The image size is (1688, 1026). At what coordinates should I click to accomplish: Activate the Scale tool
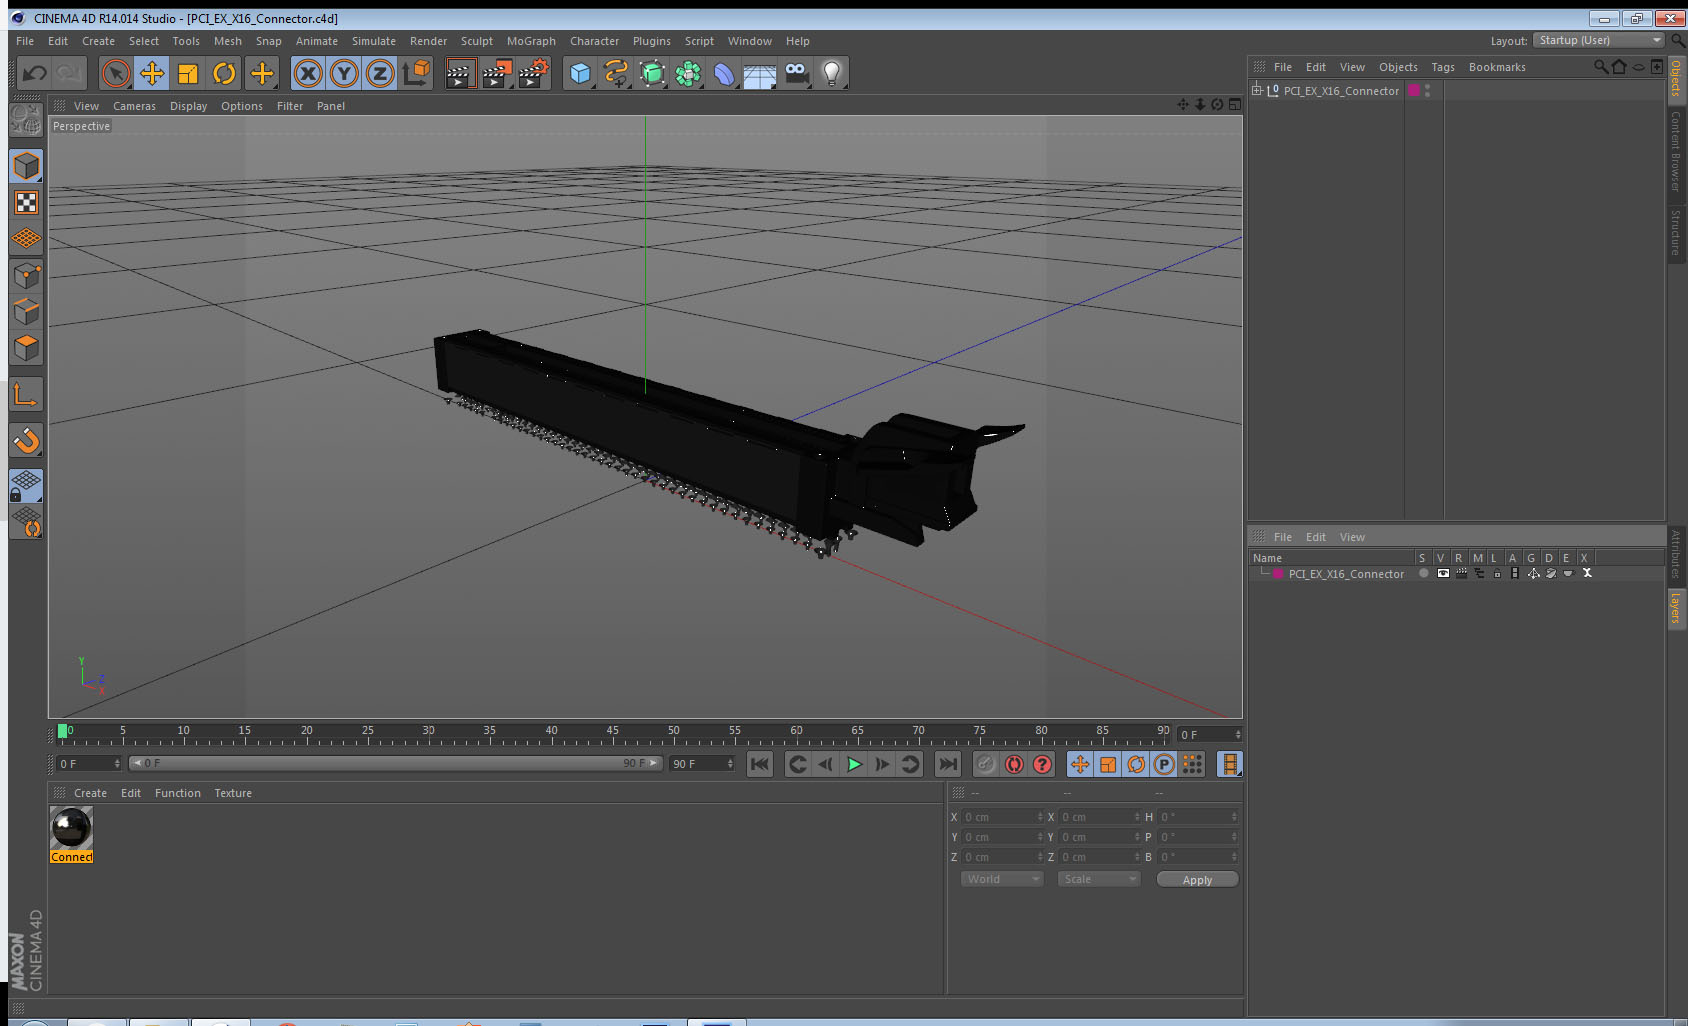[188, 73]
